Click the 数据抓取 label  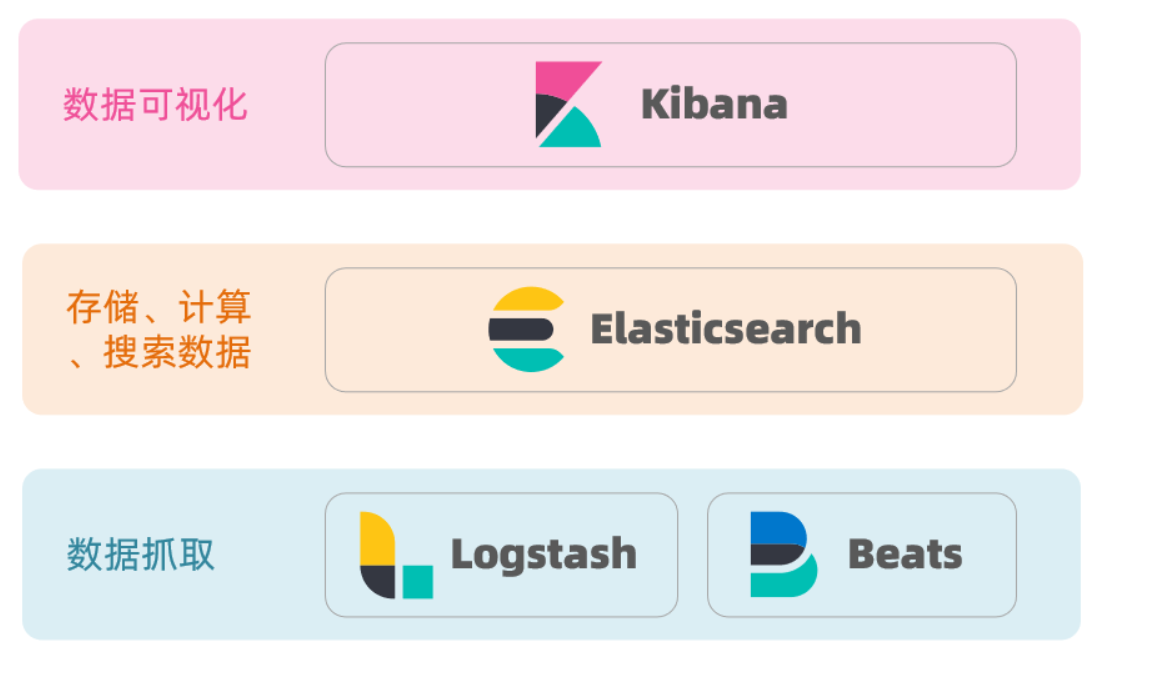click(141, 554)
